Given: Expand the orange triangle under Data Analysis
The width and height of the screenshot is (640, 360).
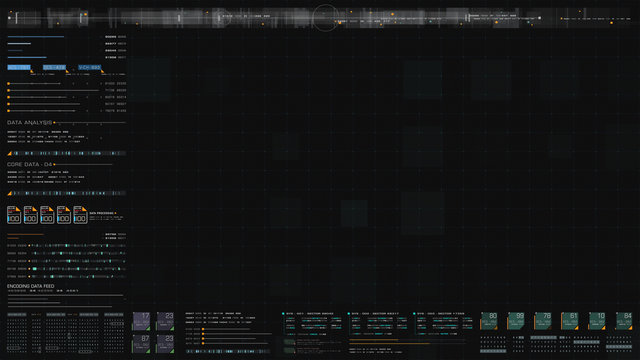Looking at the screenshot, I should pos(9,153).
